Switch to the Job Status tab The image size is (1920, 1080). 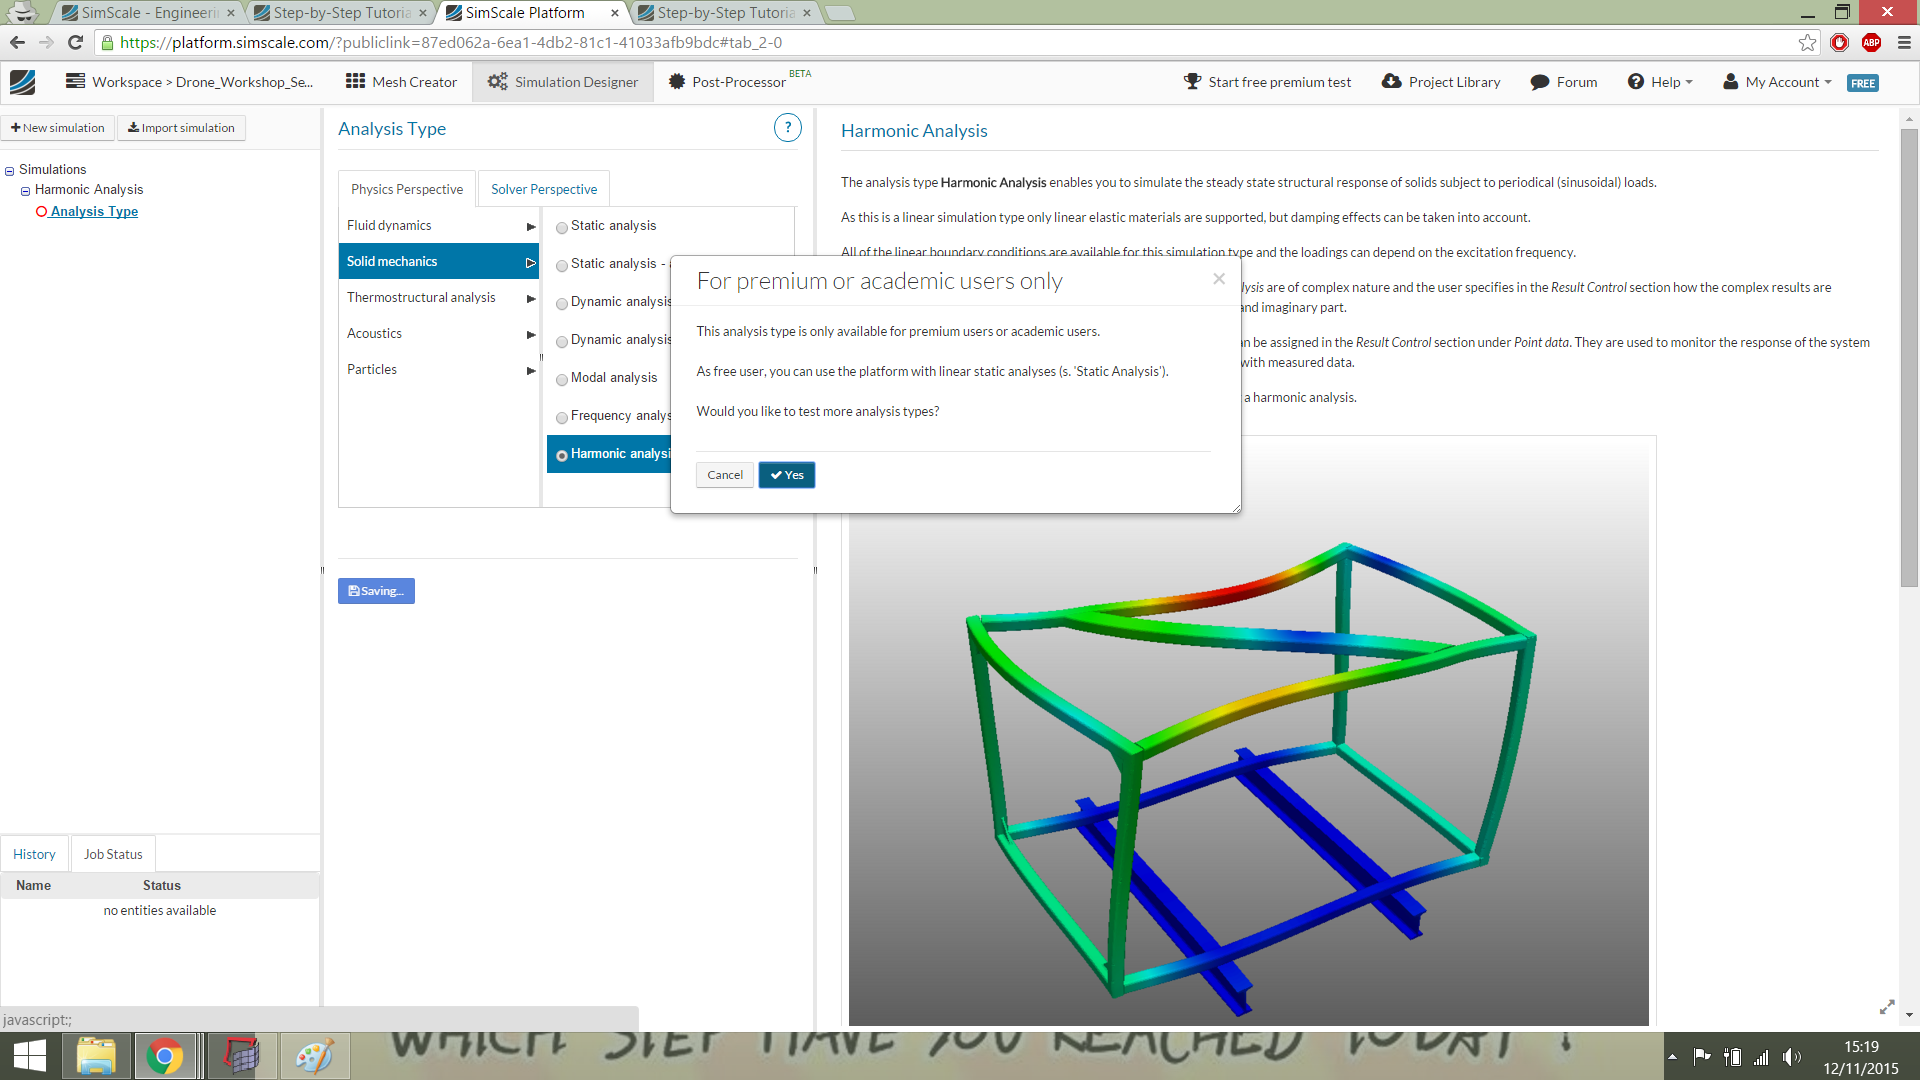pos(113,854)
